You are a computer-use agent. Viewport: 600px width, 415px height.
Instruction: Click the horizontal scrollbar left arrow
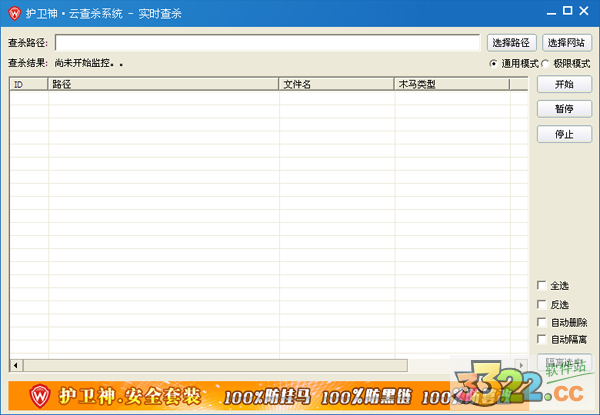[x=16, y=365]
